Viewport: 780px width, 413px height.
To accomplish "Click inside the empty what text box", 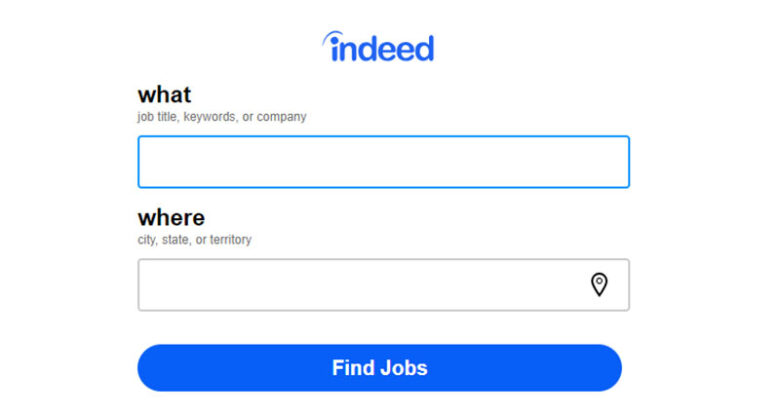I will (383, 162).
